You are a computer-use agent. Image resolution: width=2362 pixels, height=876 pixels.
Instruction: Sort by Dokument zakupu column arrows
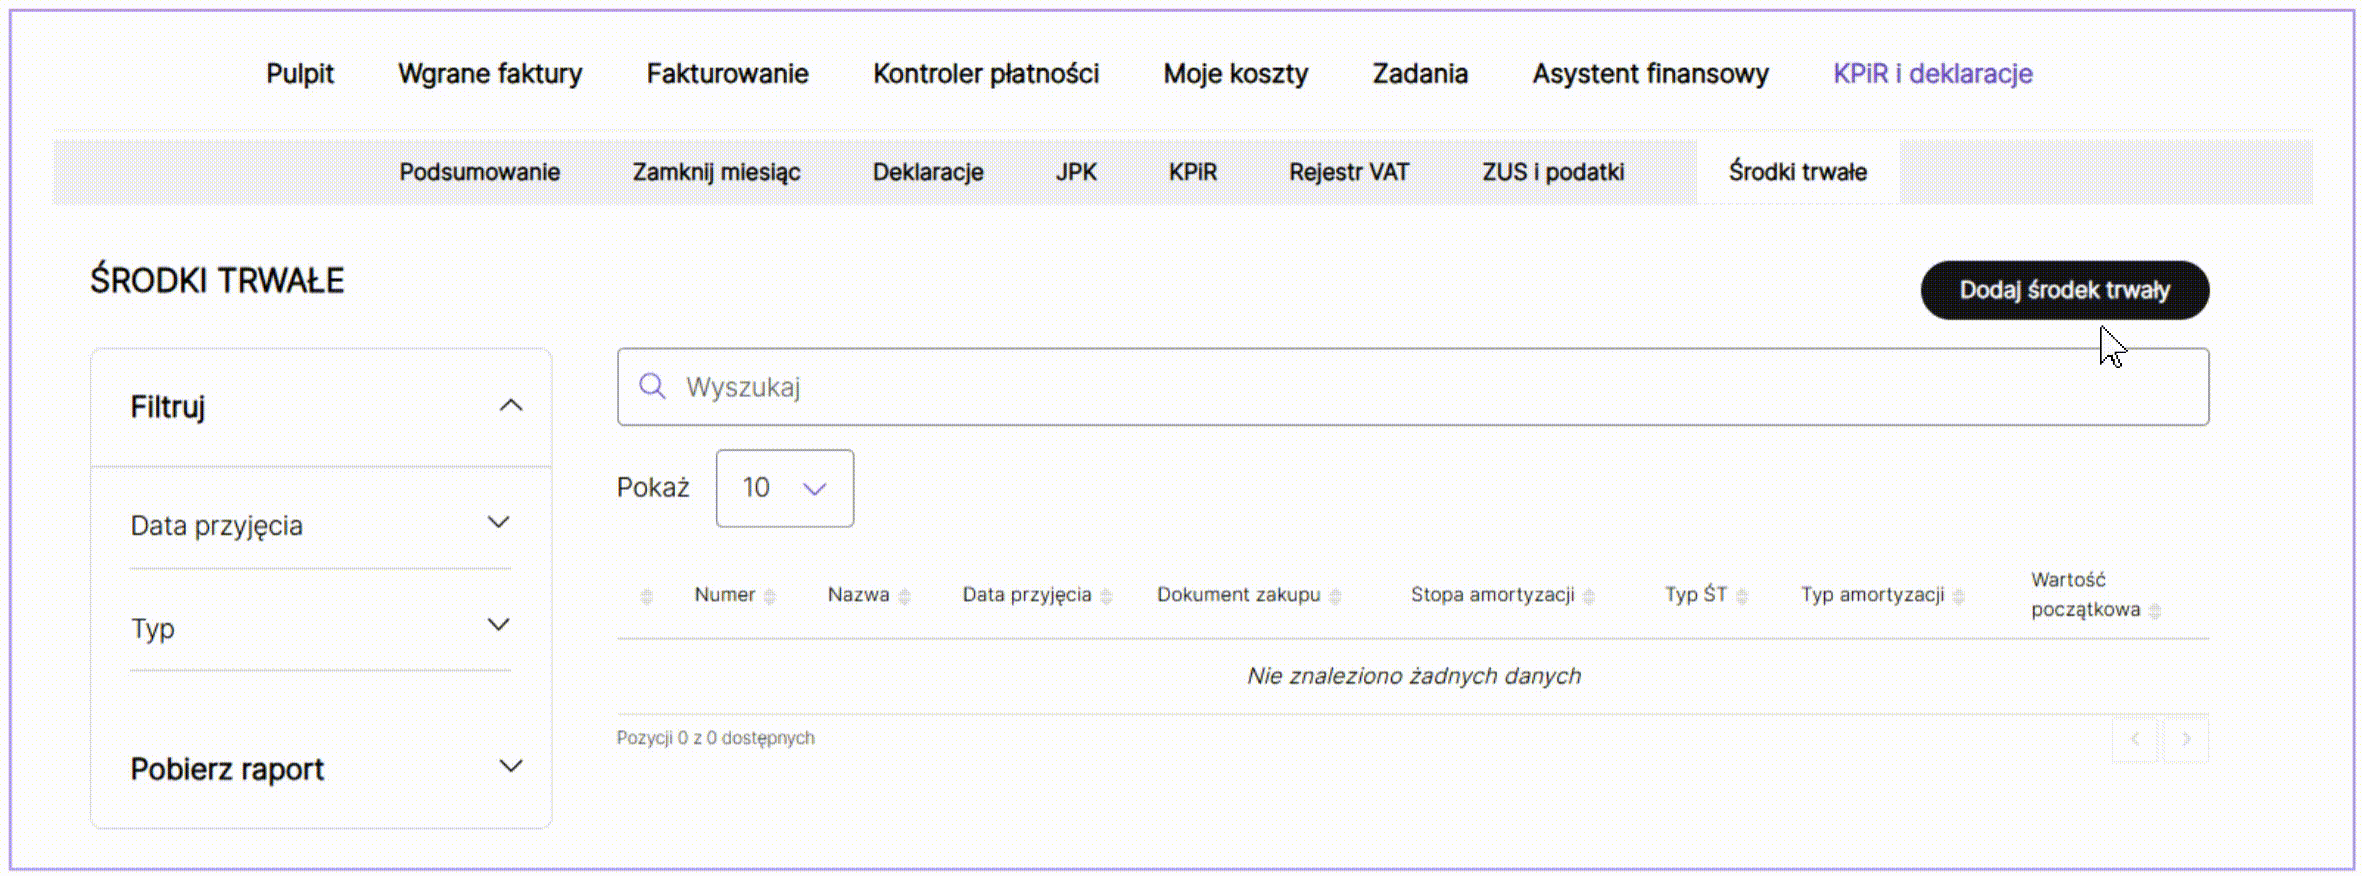[x=1335, y=596]
